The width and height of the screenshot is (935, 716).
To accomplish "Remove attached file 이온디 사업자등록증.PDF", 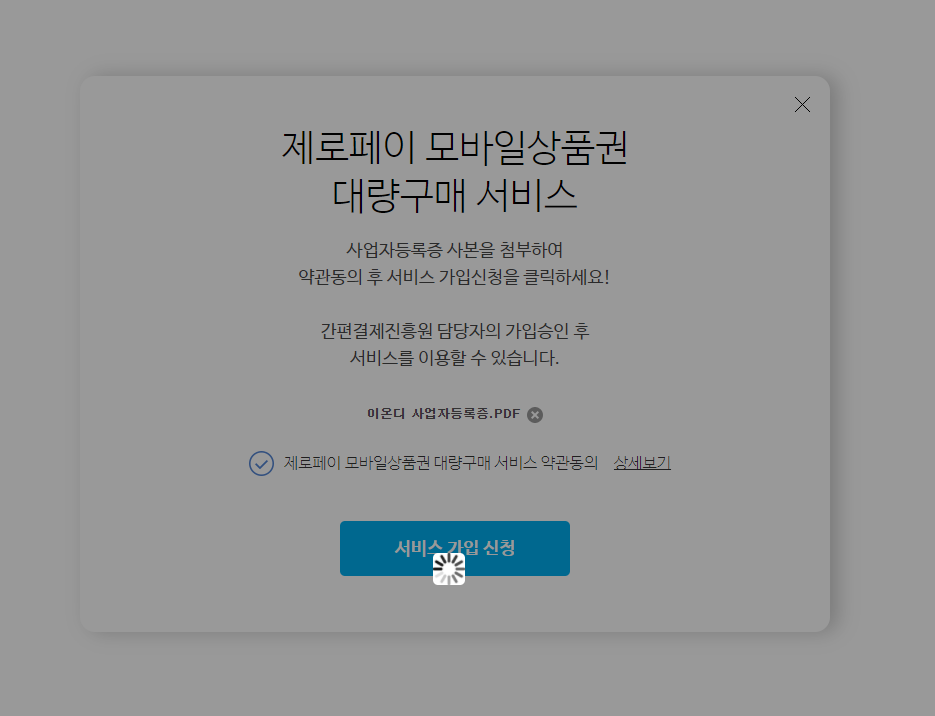I will click(535, 415).
